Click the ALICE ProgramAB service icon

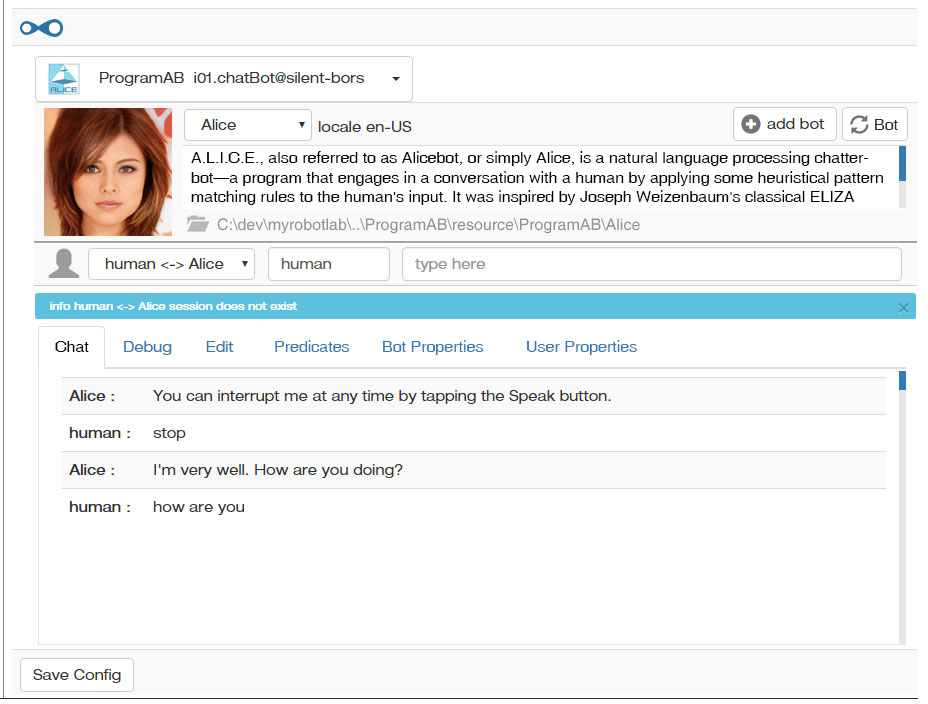tap(63, 79)
